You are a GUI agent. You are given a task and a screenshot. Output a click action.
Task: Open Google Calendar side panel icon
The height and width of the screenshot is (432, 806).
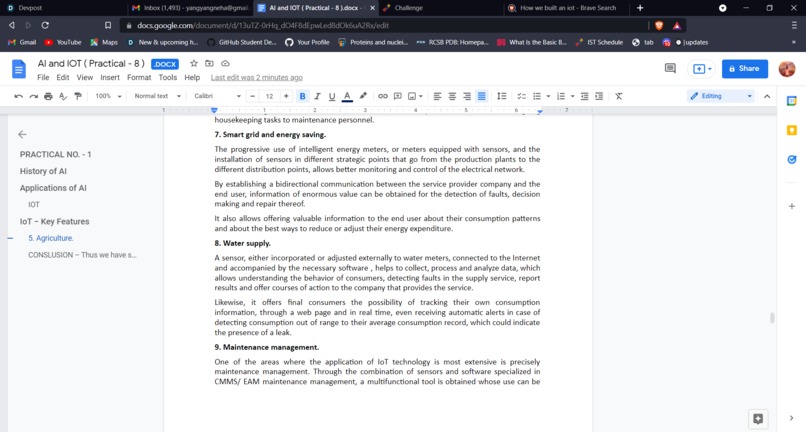pyautogui.click(x=792, y=101)
